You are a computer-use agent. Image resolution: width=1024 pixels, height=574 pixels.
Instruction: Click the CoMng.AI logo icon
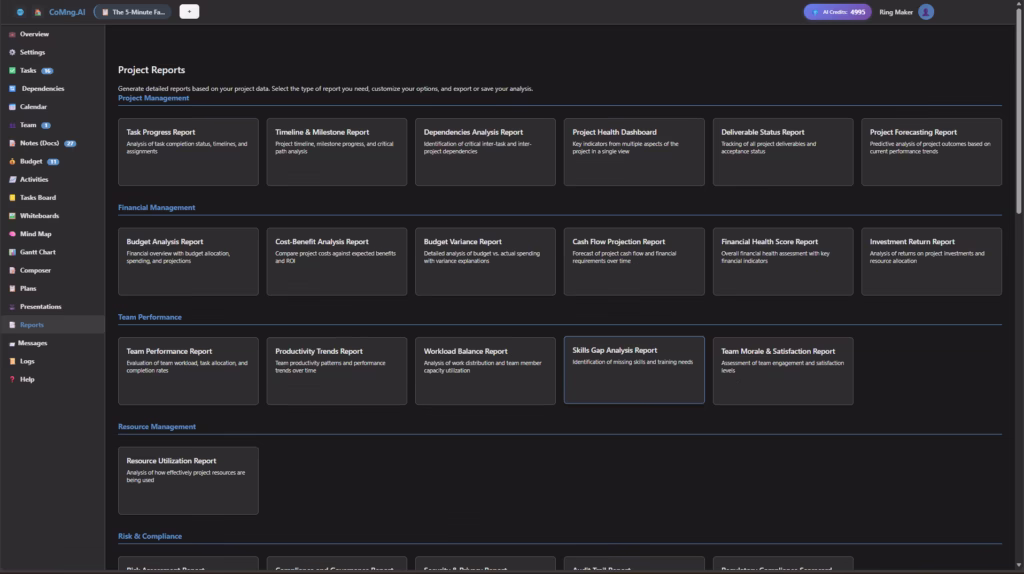[38, 12]
